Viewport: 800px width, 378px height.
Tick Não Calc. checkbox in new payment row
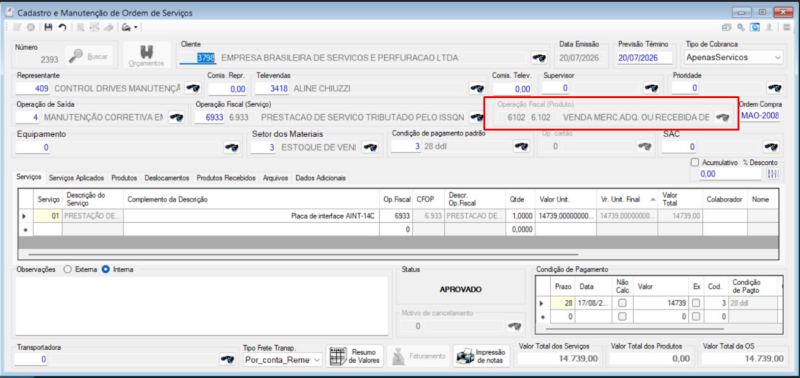click(x=622, y=316)
